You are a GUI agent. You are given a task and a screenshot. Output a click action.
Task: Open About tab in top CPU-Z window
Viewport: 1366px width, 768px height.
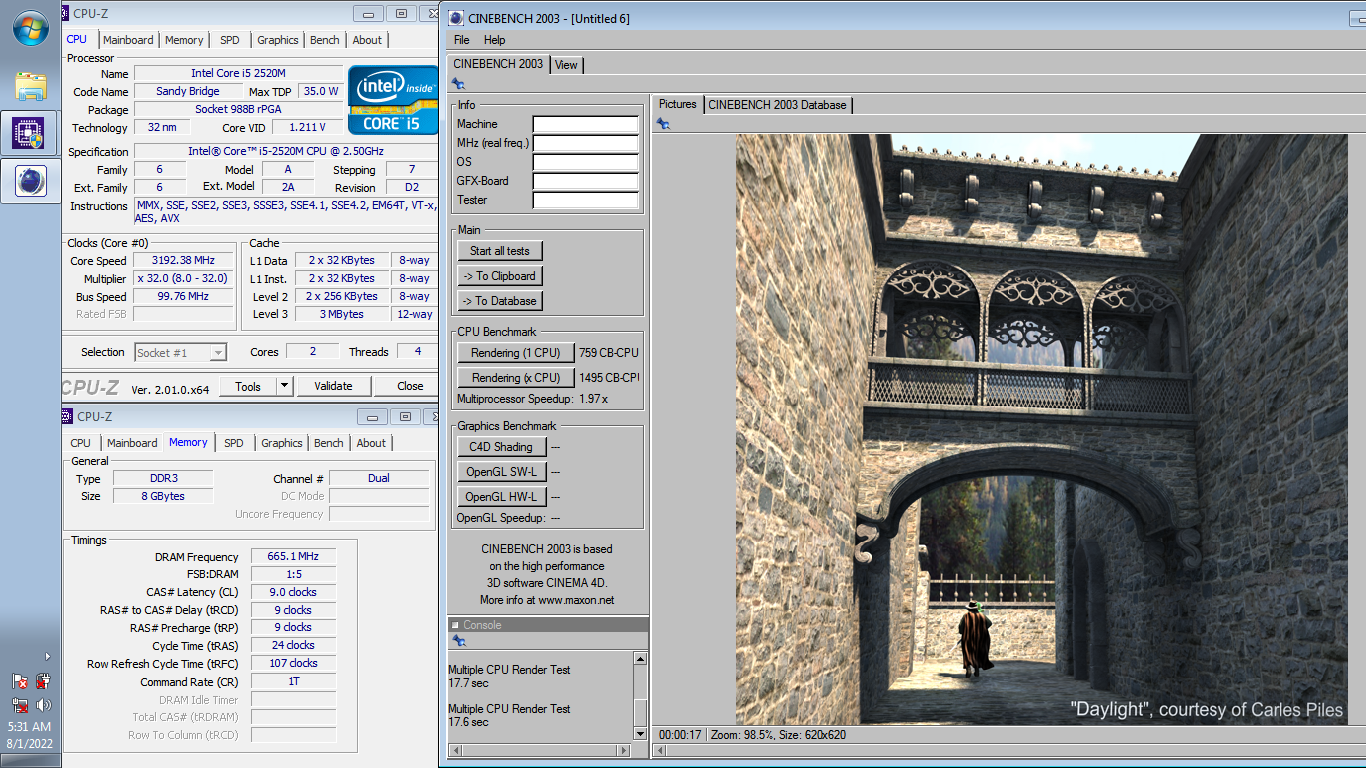pyautogui.click(x=367, y=40)
